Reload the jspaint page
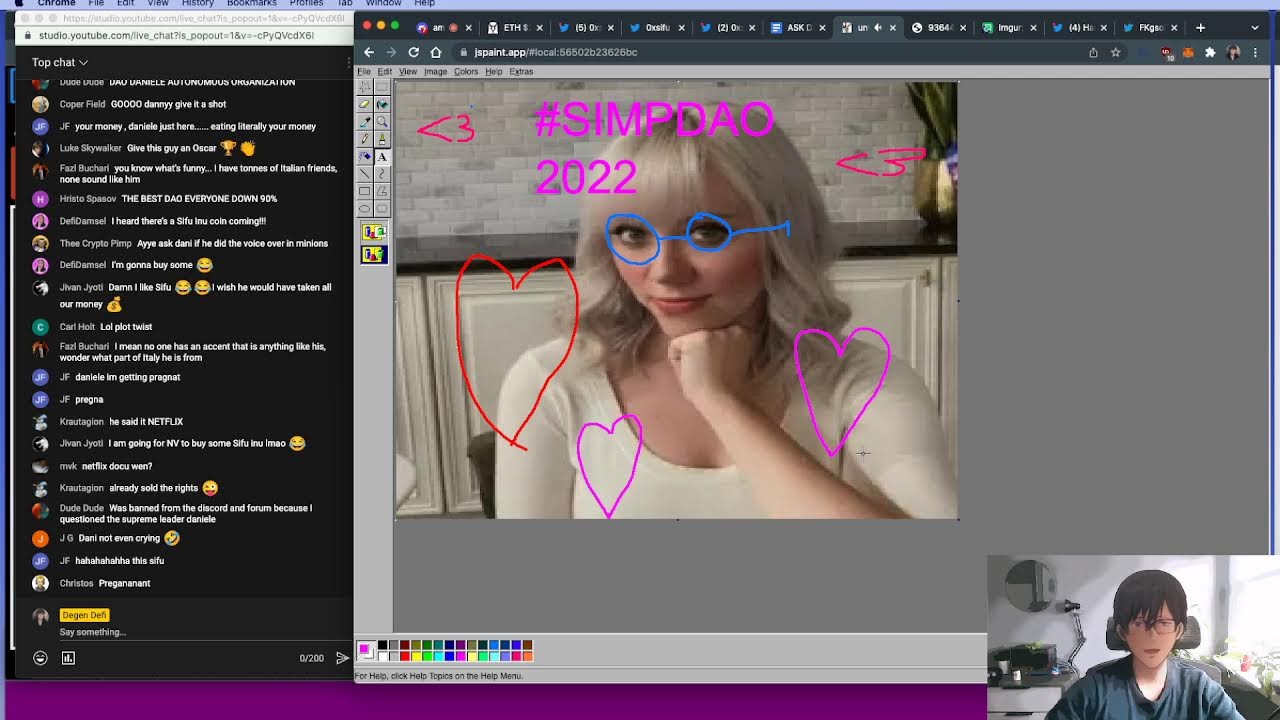Viewport: 1280px width, 720px height. (413, 52)
